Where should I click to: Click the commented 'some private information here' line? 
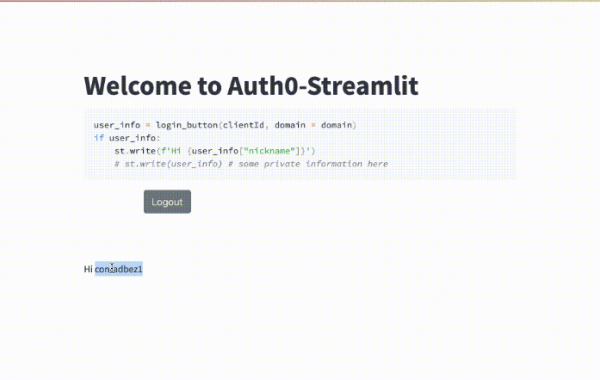[x=251, y=164]
